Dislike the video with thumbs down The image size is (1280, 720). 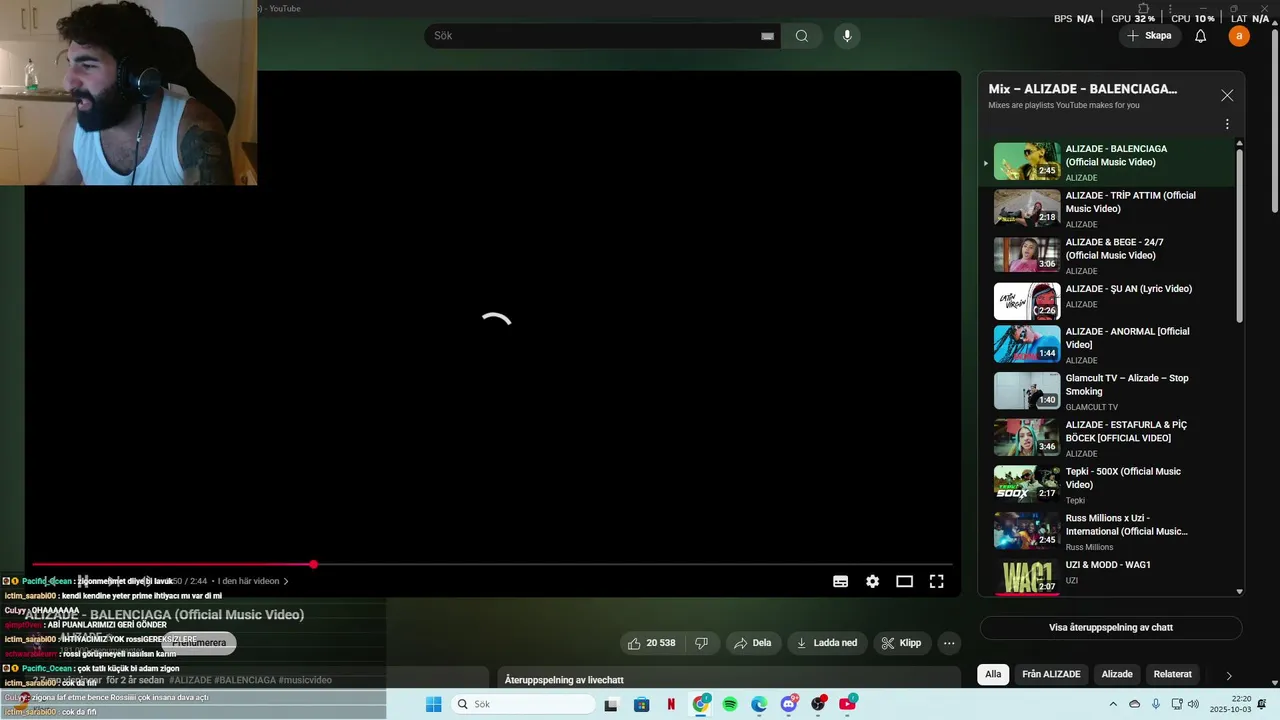point(702,643)
